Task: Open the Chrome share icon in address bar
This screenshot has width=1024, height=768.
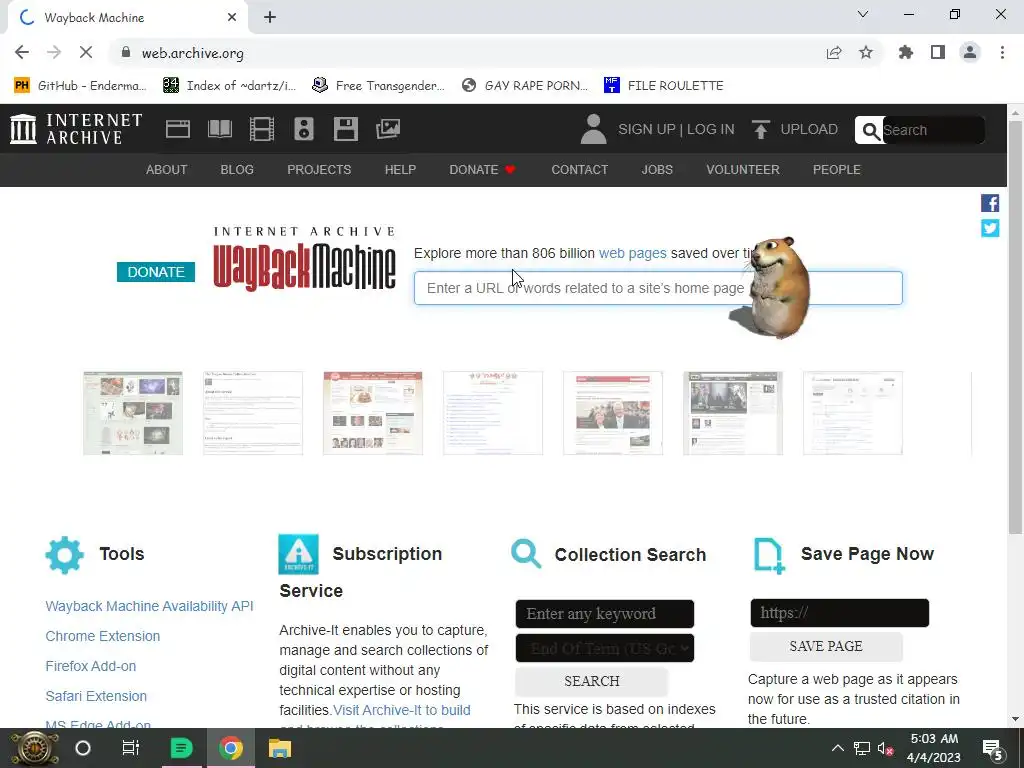Action: [834, 52]
